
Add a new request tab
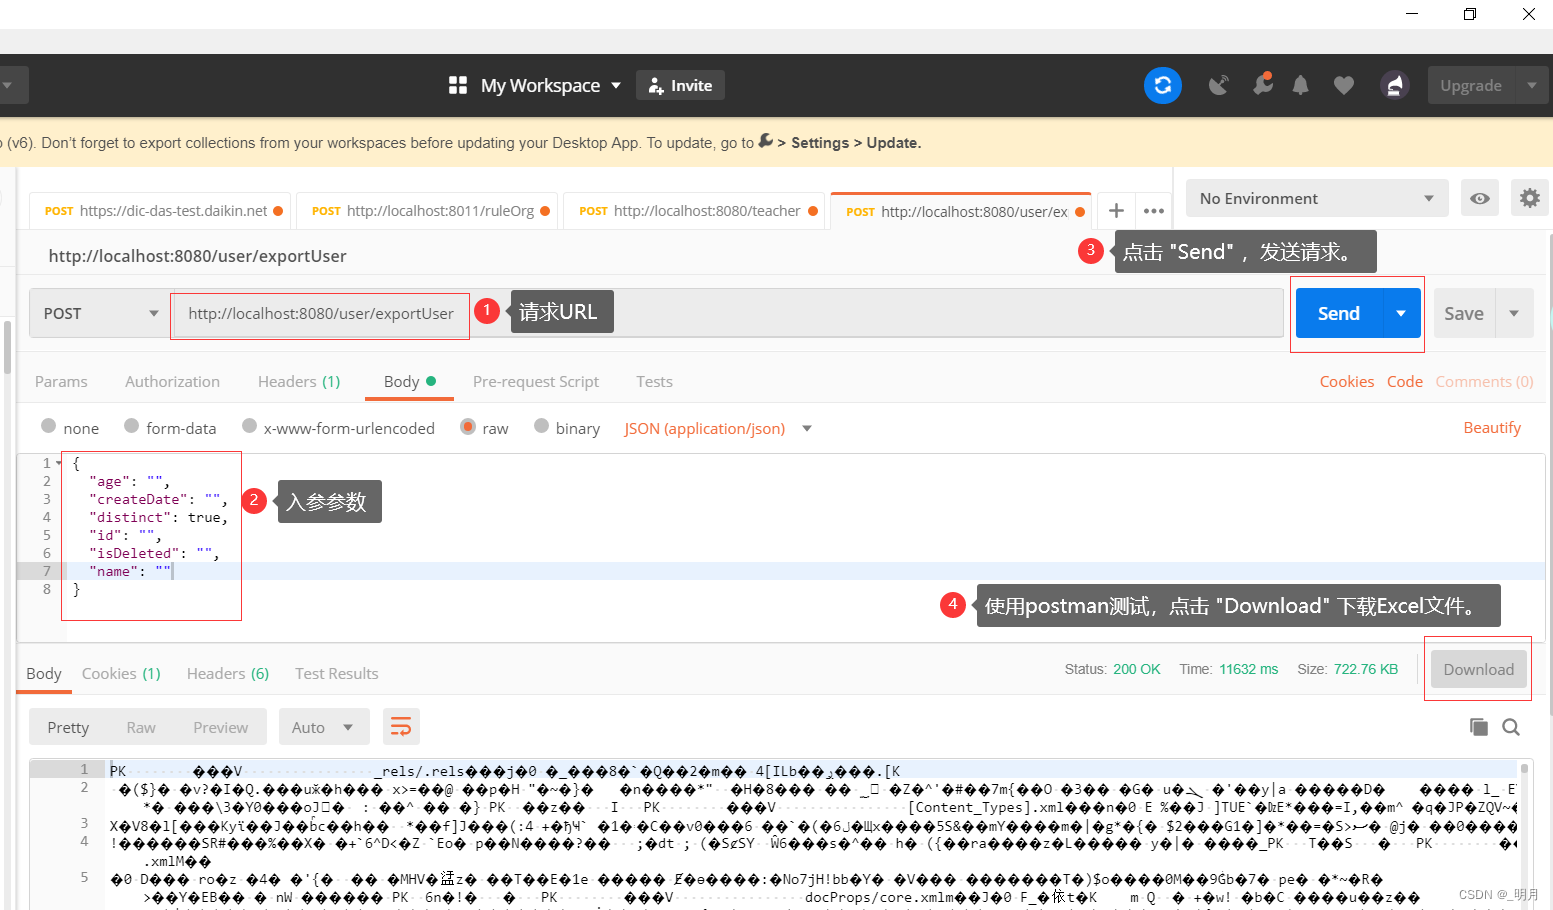point(1116,211)
